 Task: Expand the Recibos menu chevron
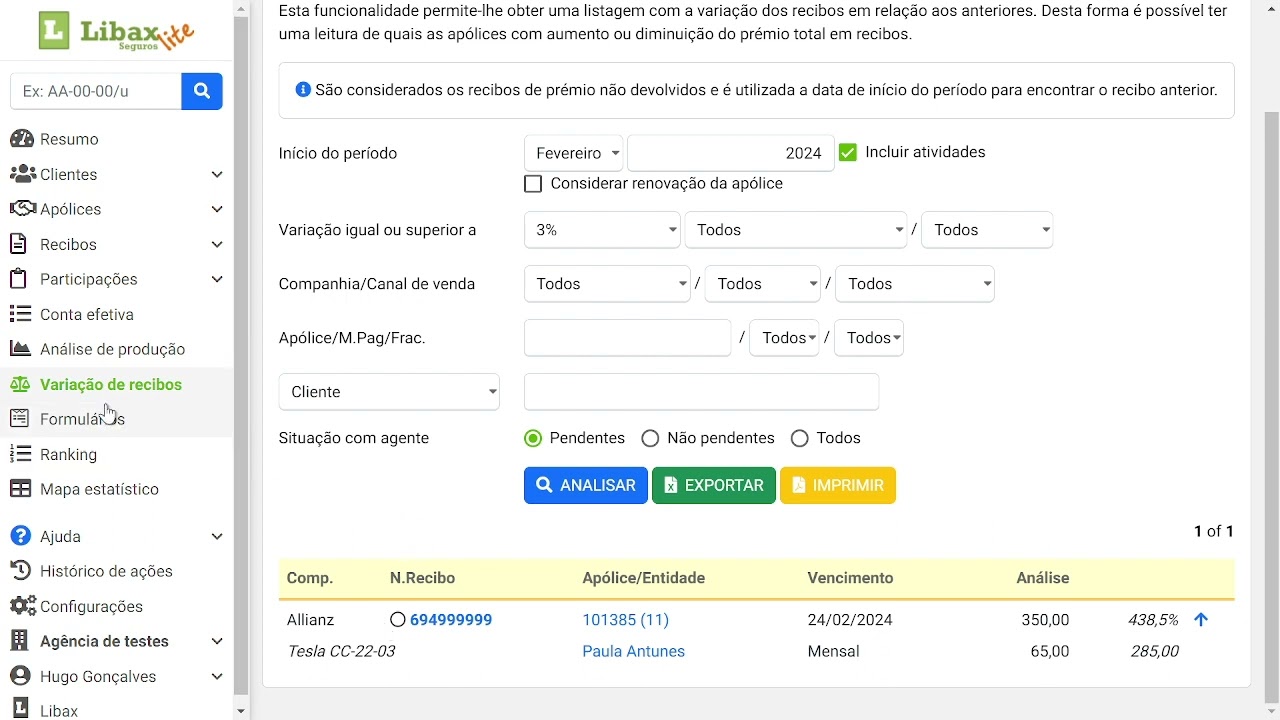pyautogui.click(x=217, y=244)
